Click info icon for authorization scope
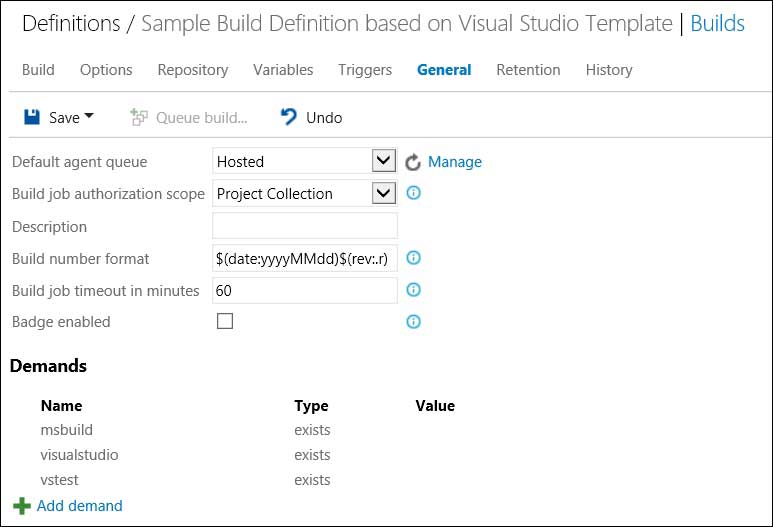 click(x=413, y=193)
